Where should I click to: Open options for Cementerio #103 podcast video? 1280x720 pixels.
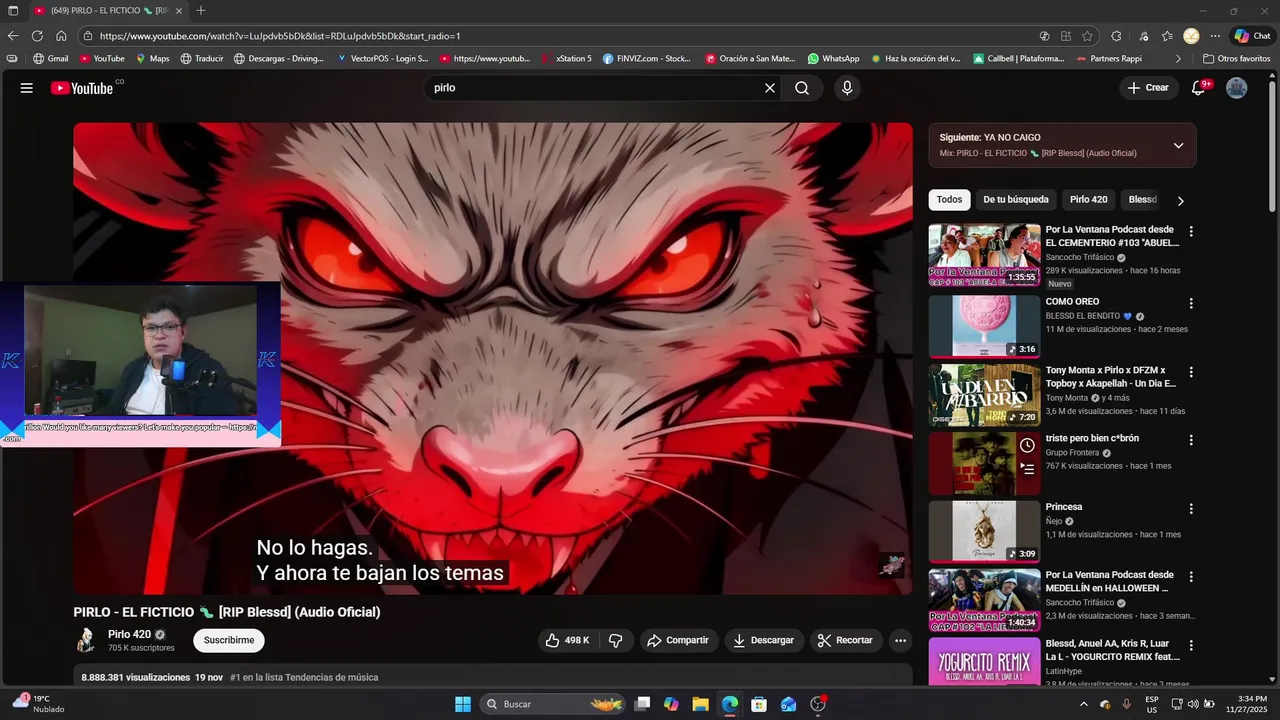tap(1190, 231)
